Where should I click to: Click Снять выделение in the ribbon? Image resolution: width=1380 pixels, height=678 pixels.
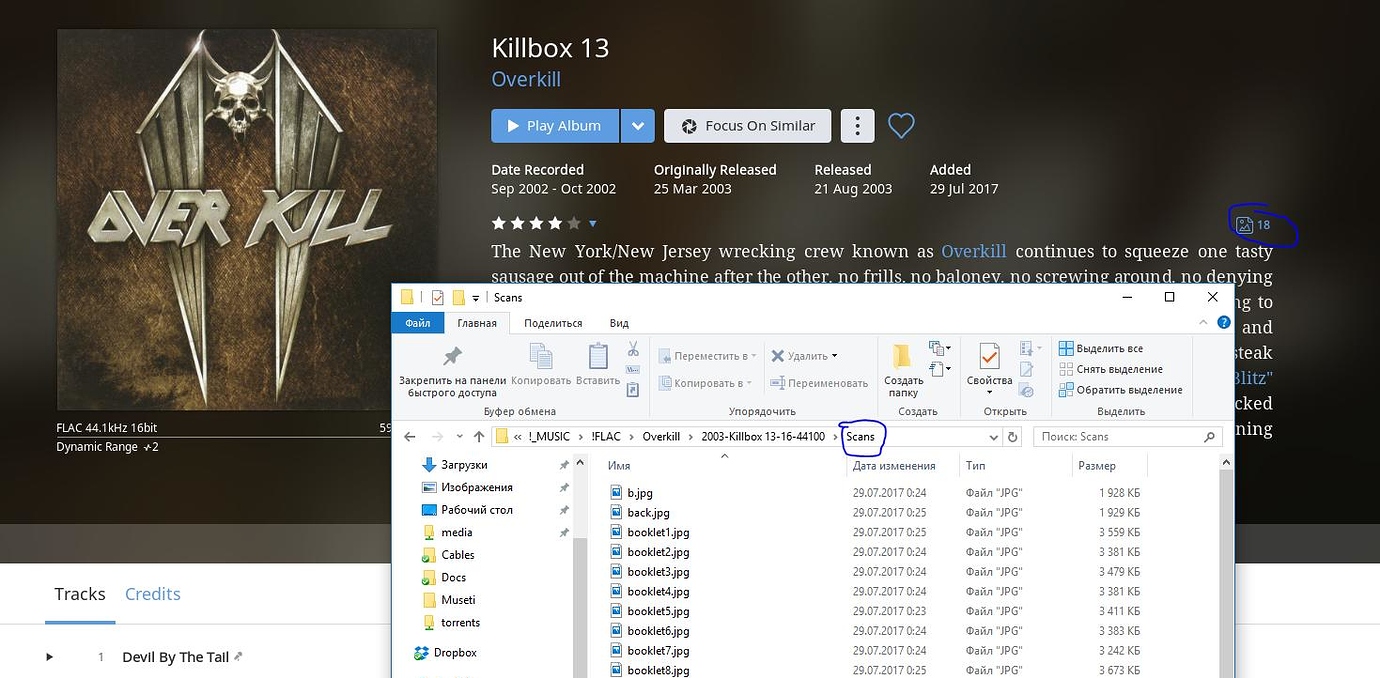(x=1111, y=369)
